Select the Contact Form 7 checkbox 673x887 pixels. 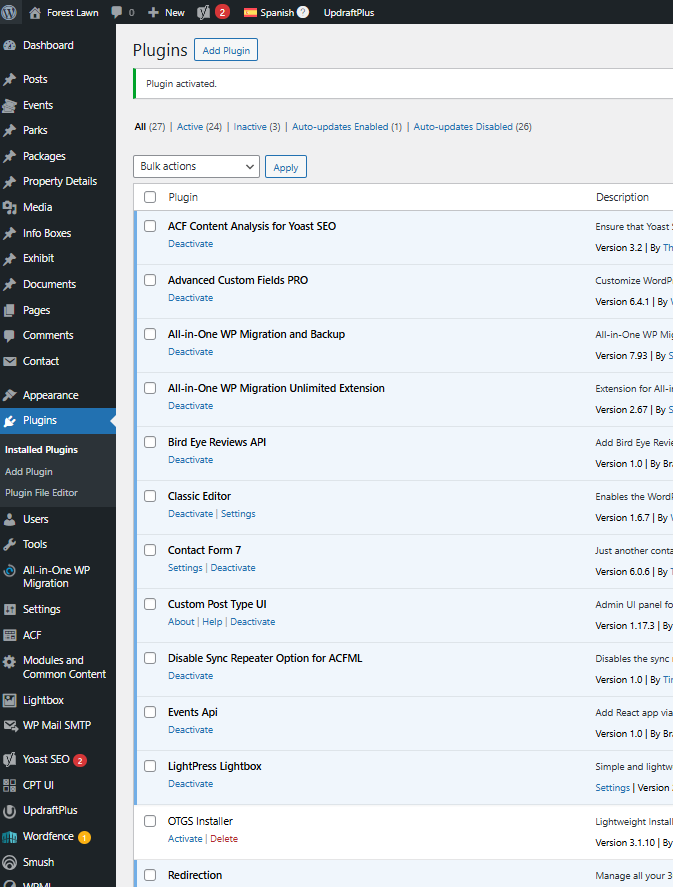[150, 550]
